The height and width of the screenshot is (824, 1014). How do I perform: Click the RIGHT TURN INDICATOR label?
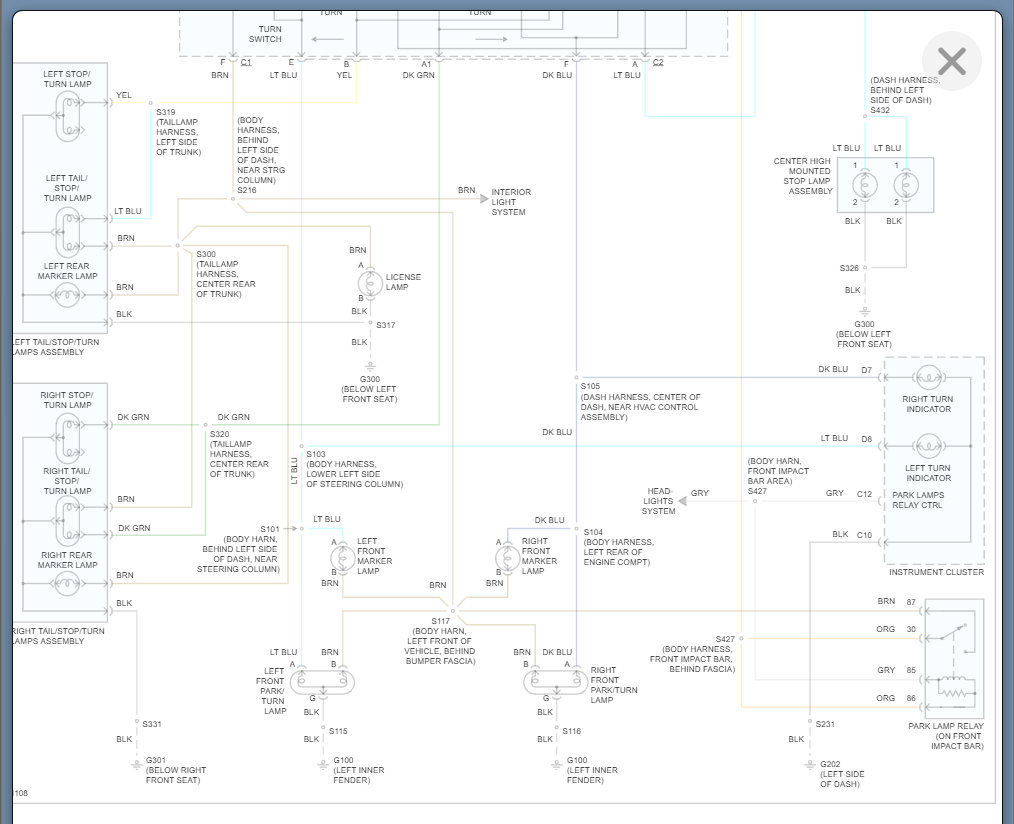click(x=928, y=404)
